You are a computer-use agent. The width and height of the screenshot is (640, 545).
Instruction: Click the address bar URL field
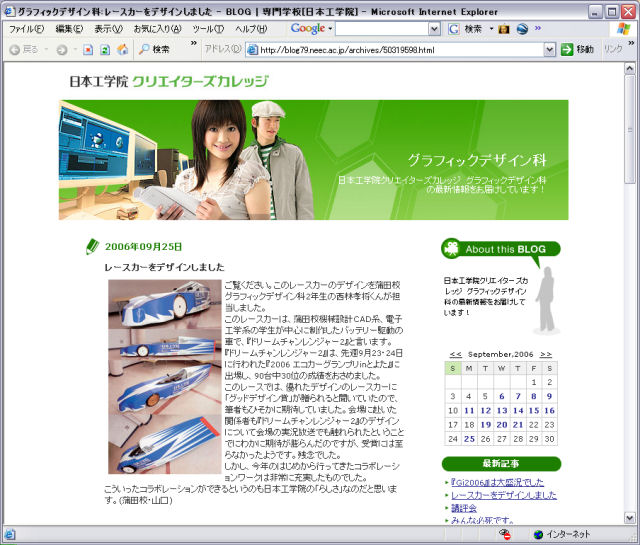(x=401, y=50)
